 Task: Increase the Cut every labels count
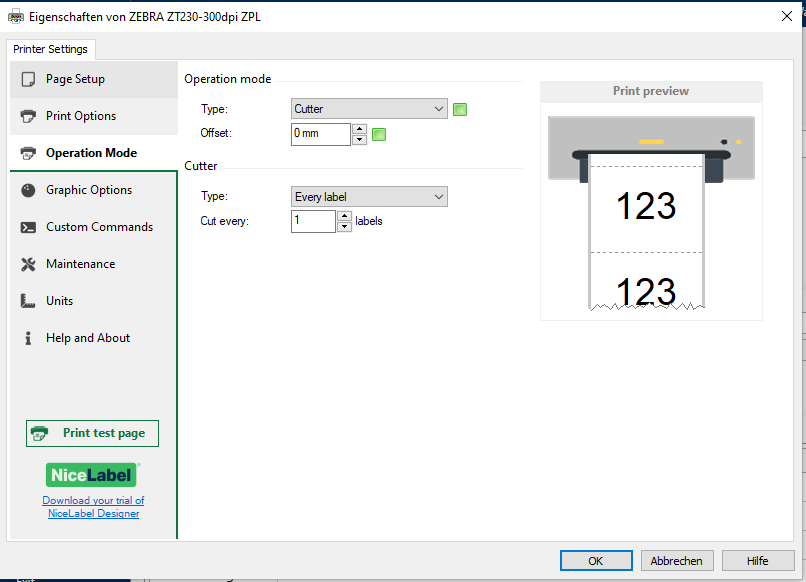(x=344, y=216)
